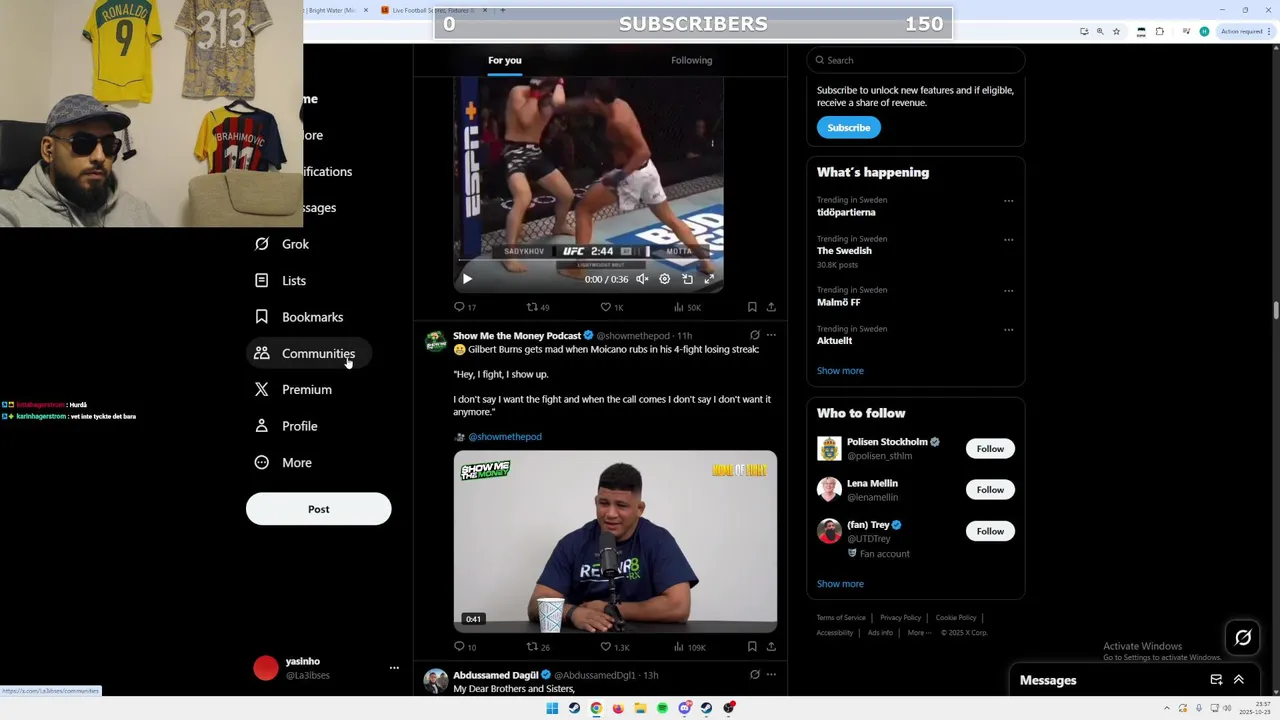Open Show Me the Money Podcast profile name
This screenshot has height=720, width=1280.
point(517,336)
